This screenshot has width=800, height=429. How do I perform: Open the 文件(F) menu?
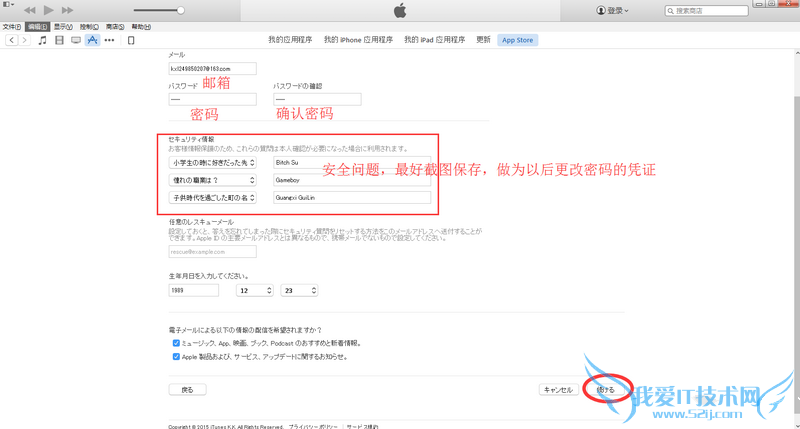tap(12, 27)
